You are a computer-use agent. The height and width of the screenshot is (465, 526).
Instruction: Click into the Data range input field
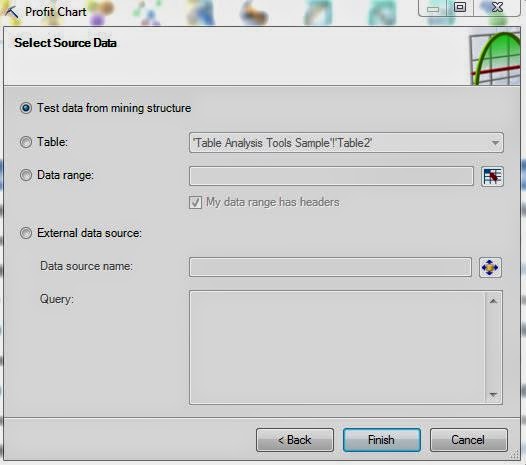coord(331,176)
